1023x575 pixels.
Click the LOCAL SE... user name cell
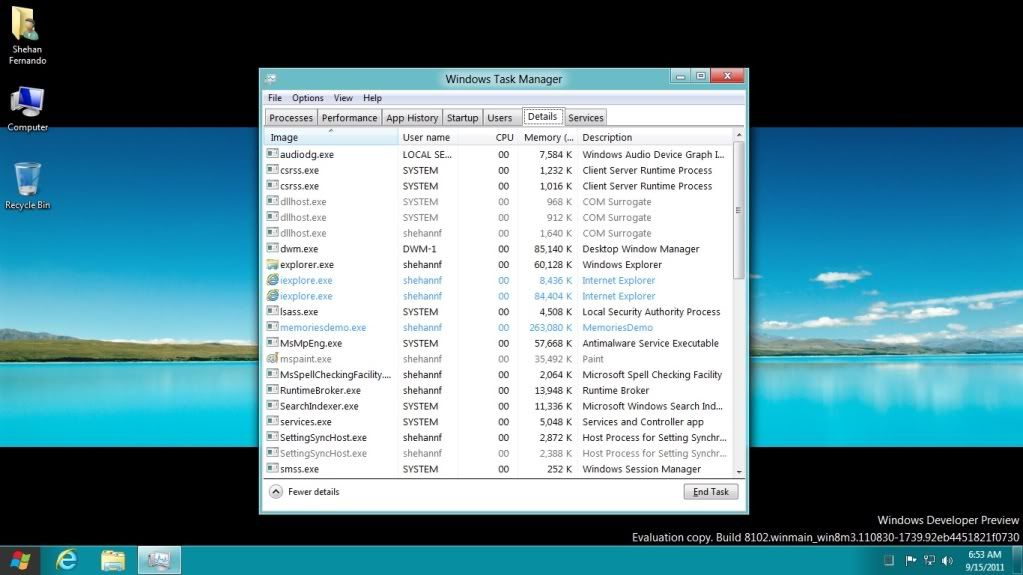tap(427, 155)
